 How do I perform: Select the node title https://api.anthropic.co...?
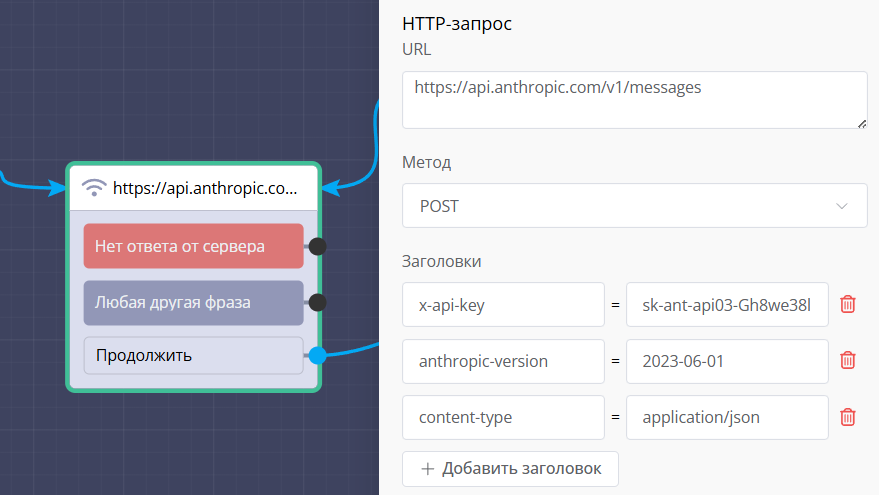(x=204, y=187)
